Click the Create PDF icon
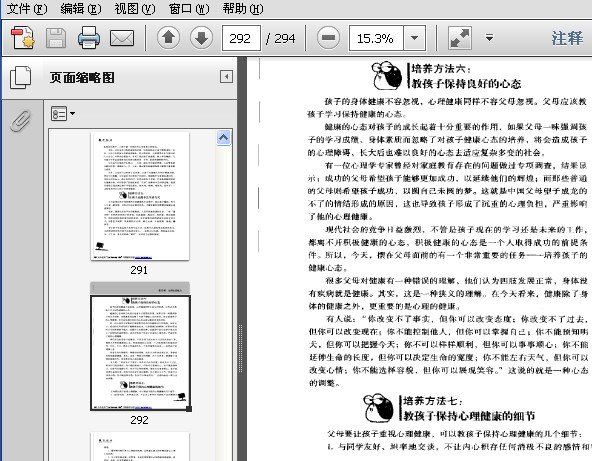The width and height of the screenshot is (592, 461). (x=23, y=38)
